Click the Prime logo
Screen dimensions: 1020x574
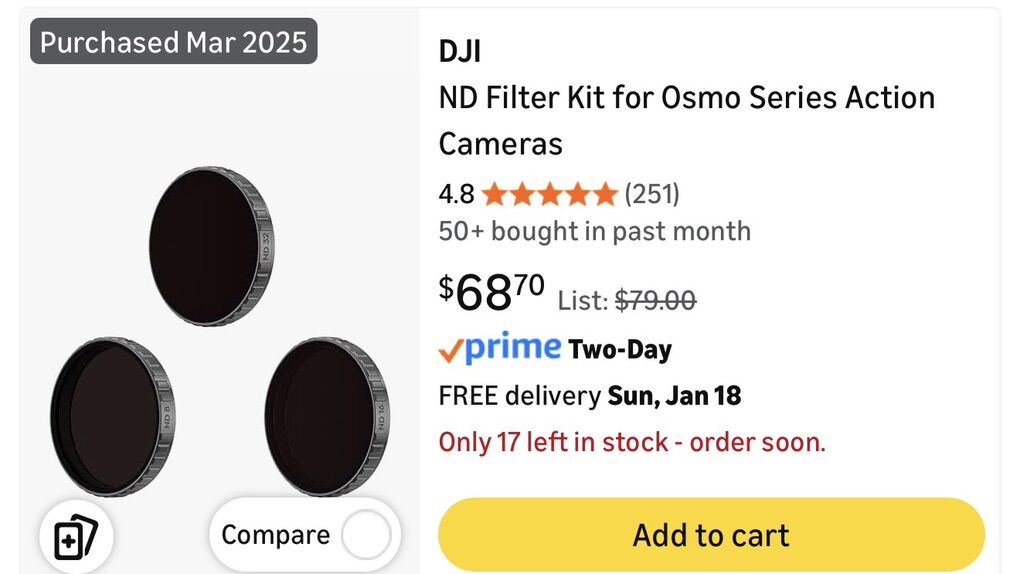(512, 347)
